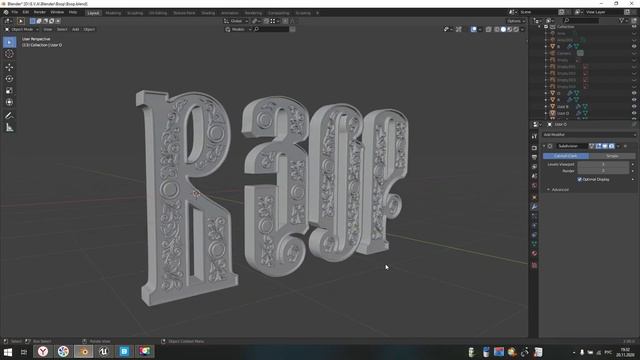Viewport: 640px width, 360px height.
Task: Toggle Subdivision modifier viewport display
Action: tap(605, 146)
